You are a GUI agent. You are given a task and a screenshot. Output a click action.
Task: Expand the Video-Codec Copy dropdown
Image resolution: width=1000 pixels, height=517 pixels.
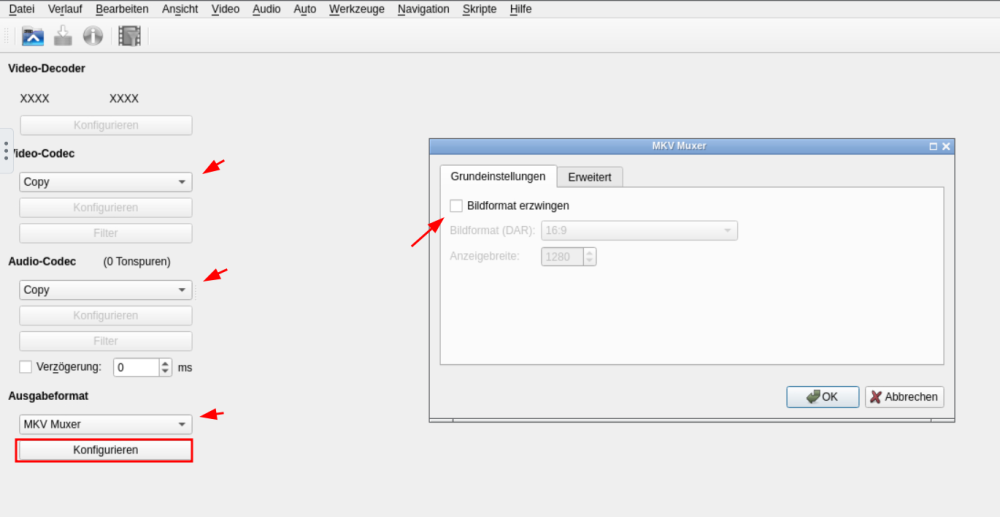coord(106,182)
